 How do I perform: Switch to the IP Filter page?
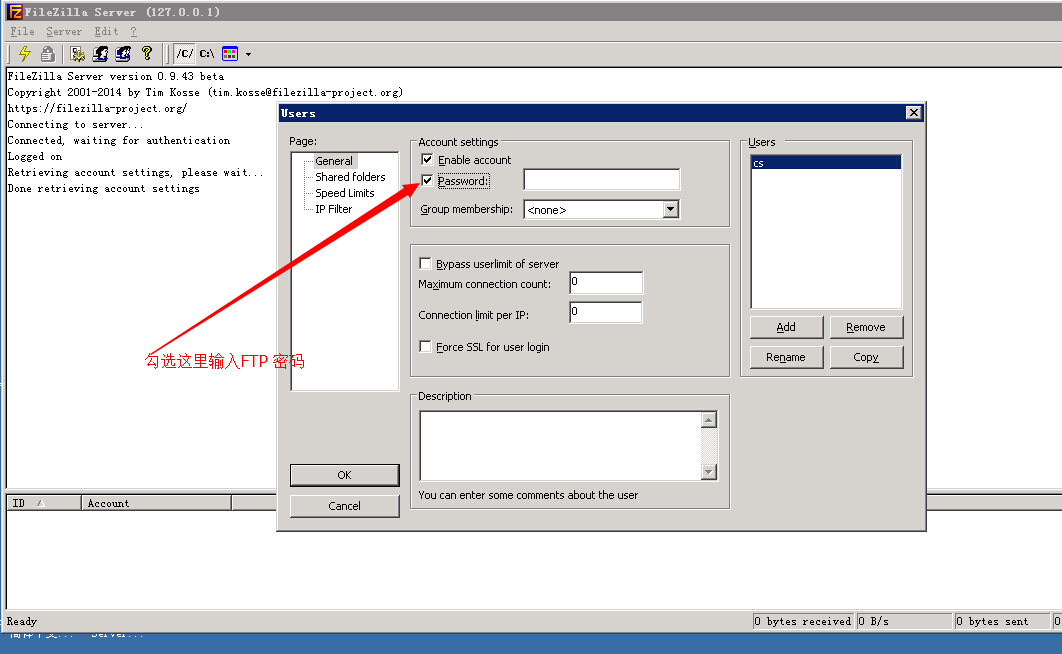334,209
